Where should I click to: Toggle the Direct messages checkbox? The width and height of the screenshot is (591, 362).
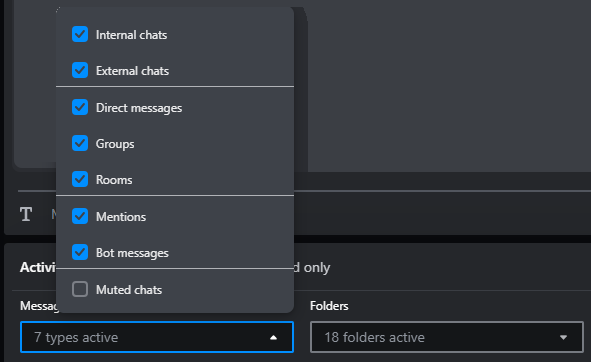[80, 107]
